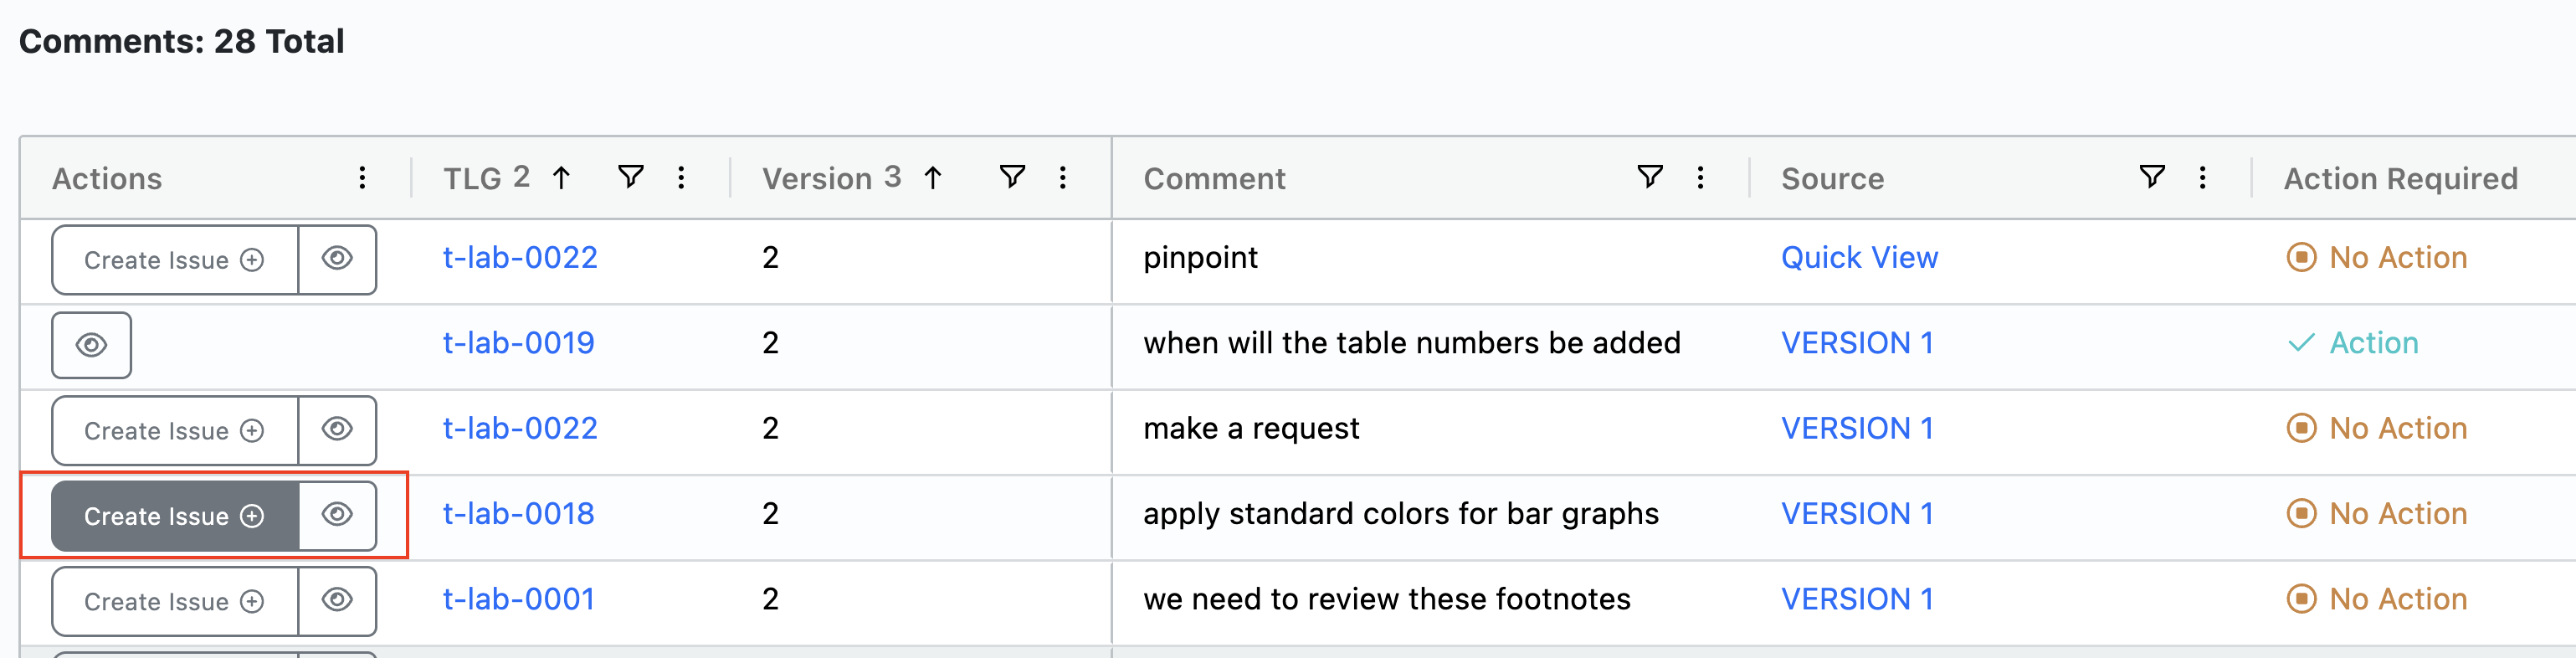Open the filter icon on the TLG column
Viewport: 2576px width, 658px height.
point(630,177)
